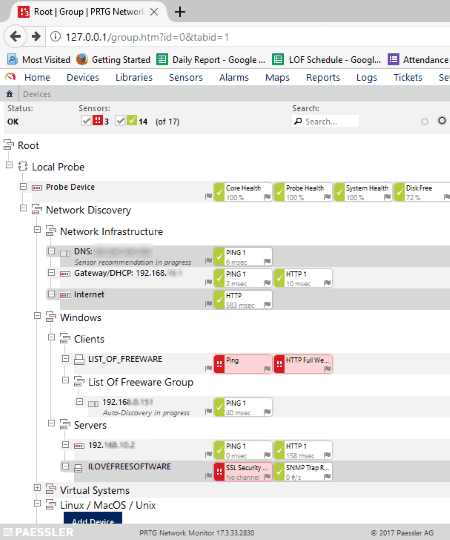Viewport: 450px width, 540px height.
Task: Click the red Ping sensor status icon
Action: tap(219, 364)
